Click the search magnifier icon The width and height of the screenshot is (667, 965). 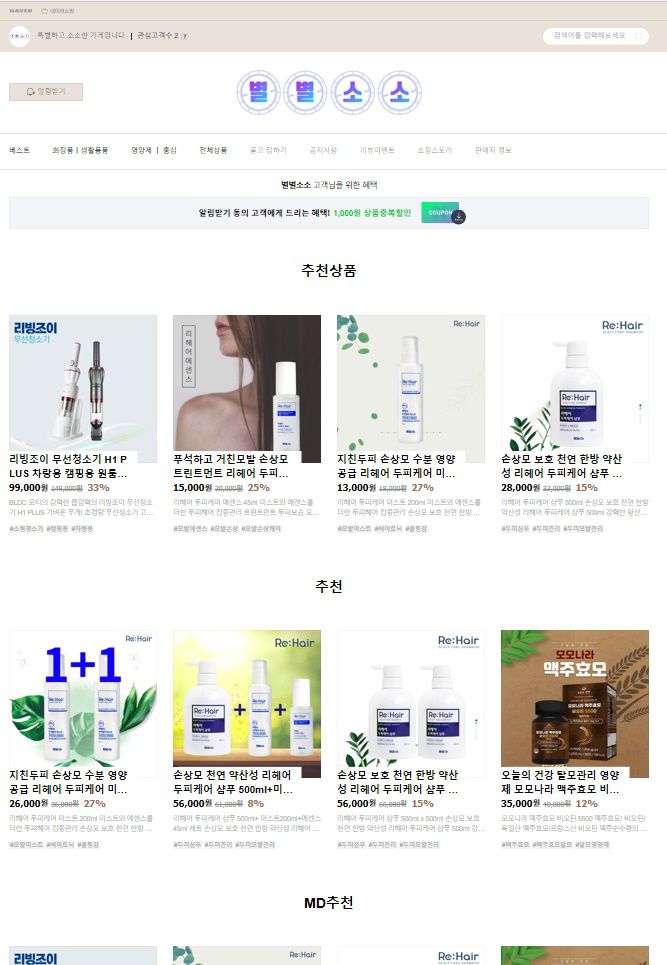coord(638,36)
